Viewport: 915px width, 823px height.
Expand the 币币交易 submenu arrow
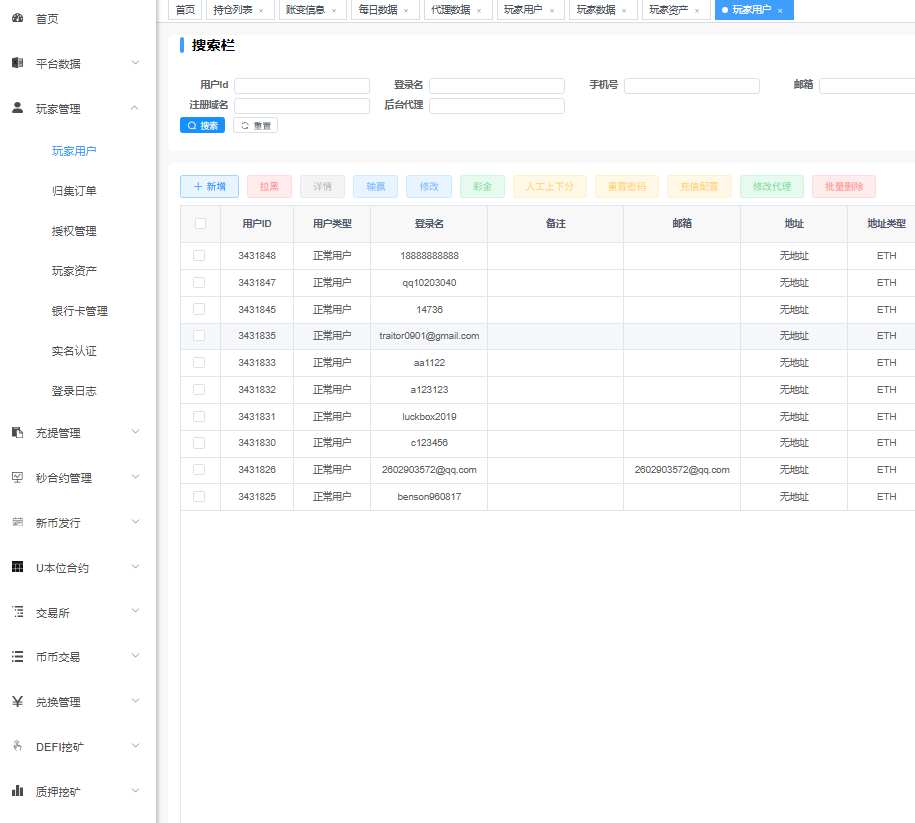136,656
